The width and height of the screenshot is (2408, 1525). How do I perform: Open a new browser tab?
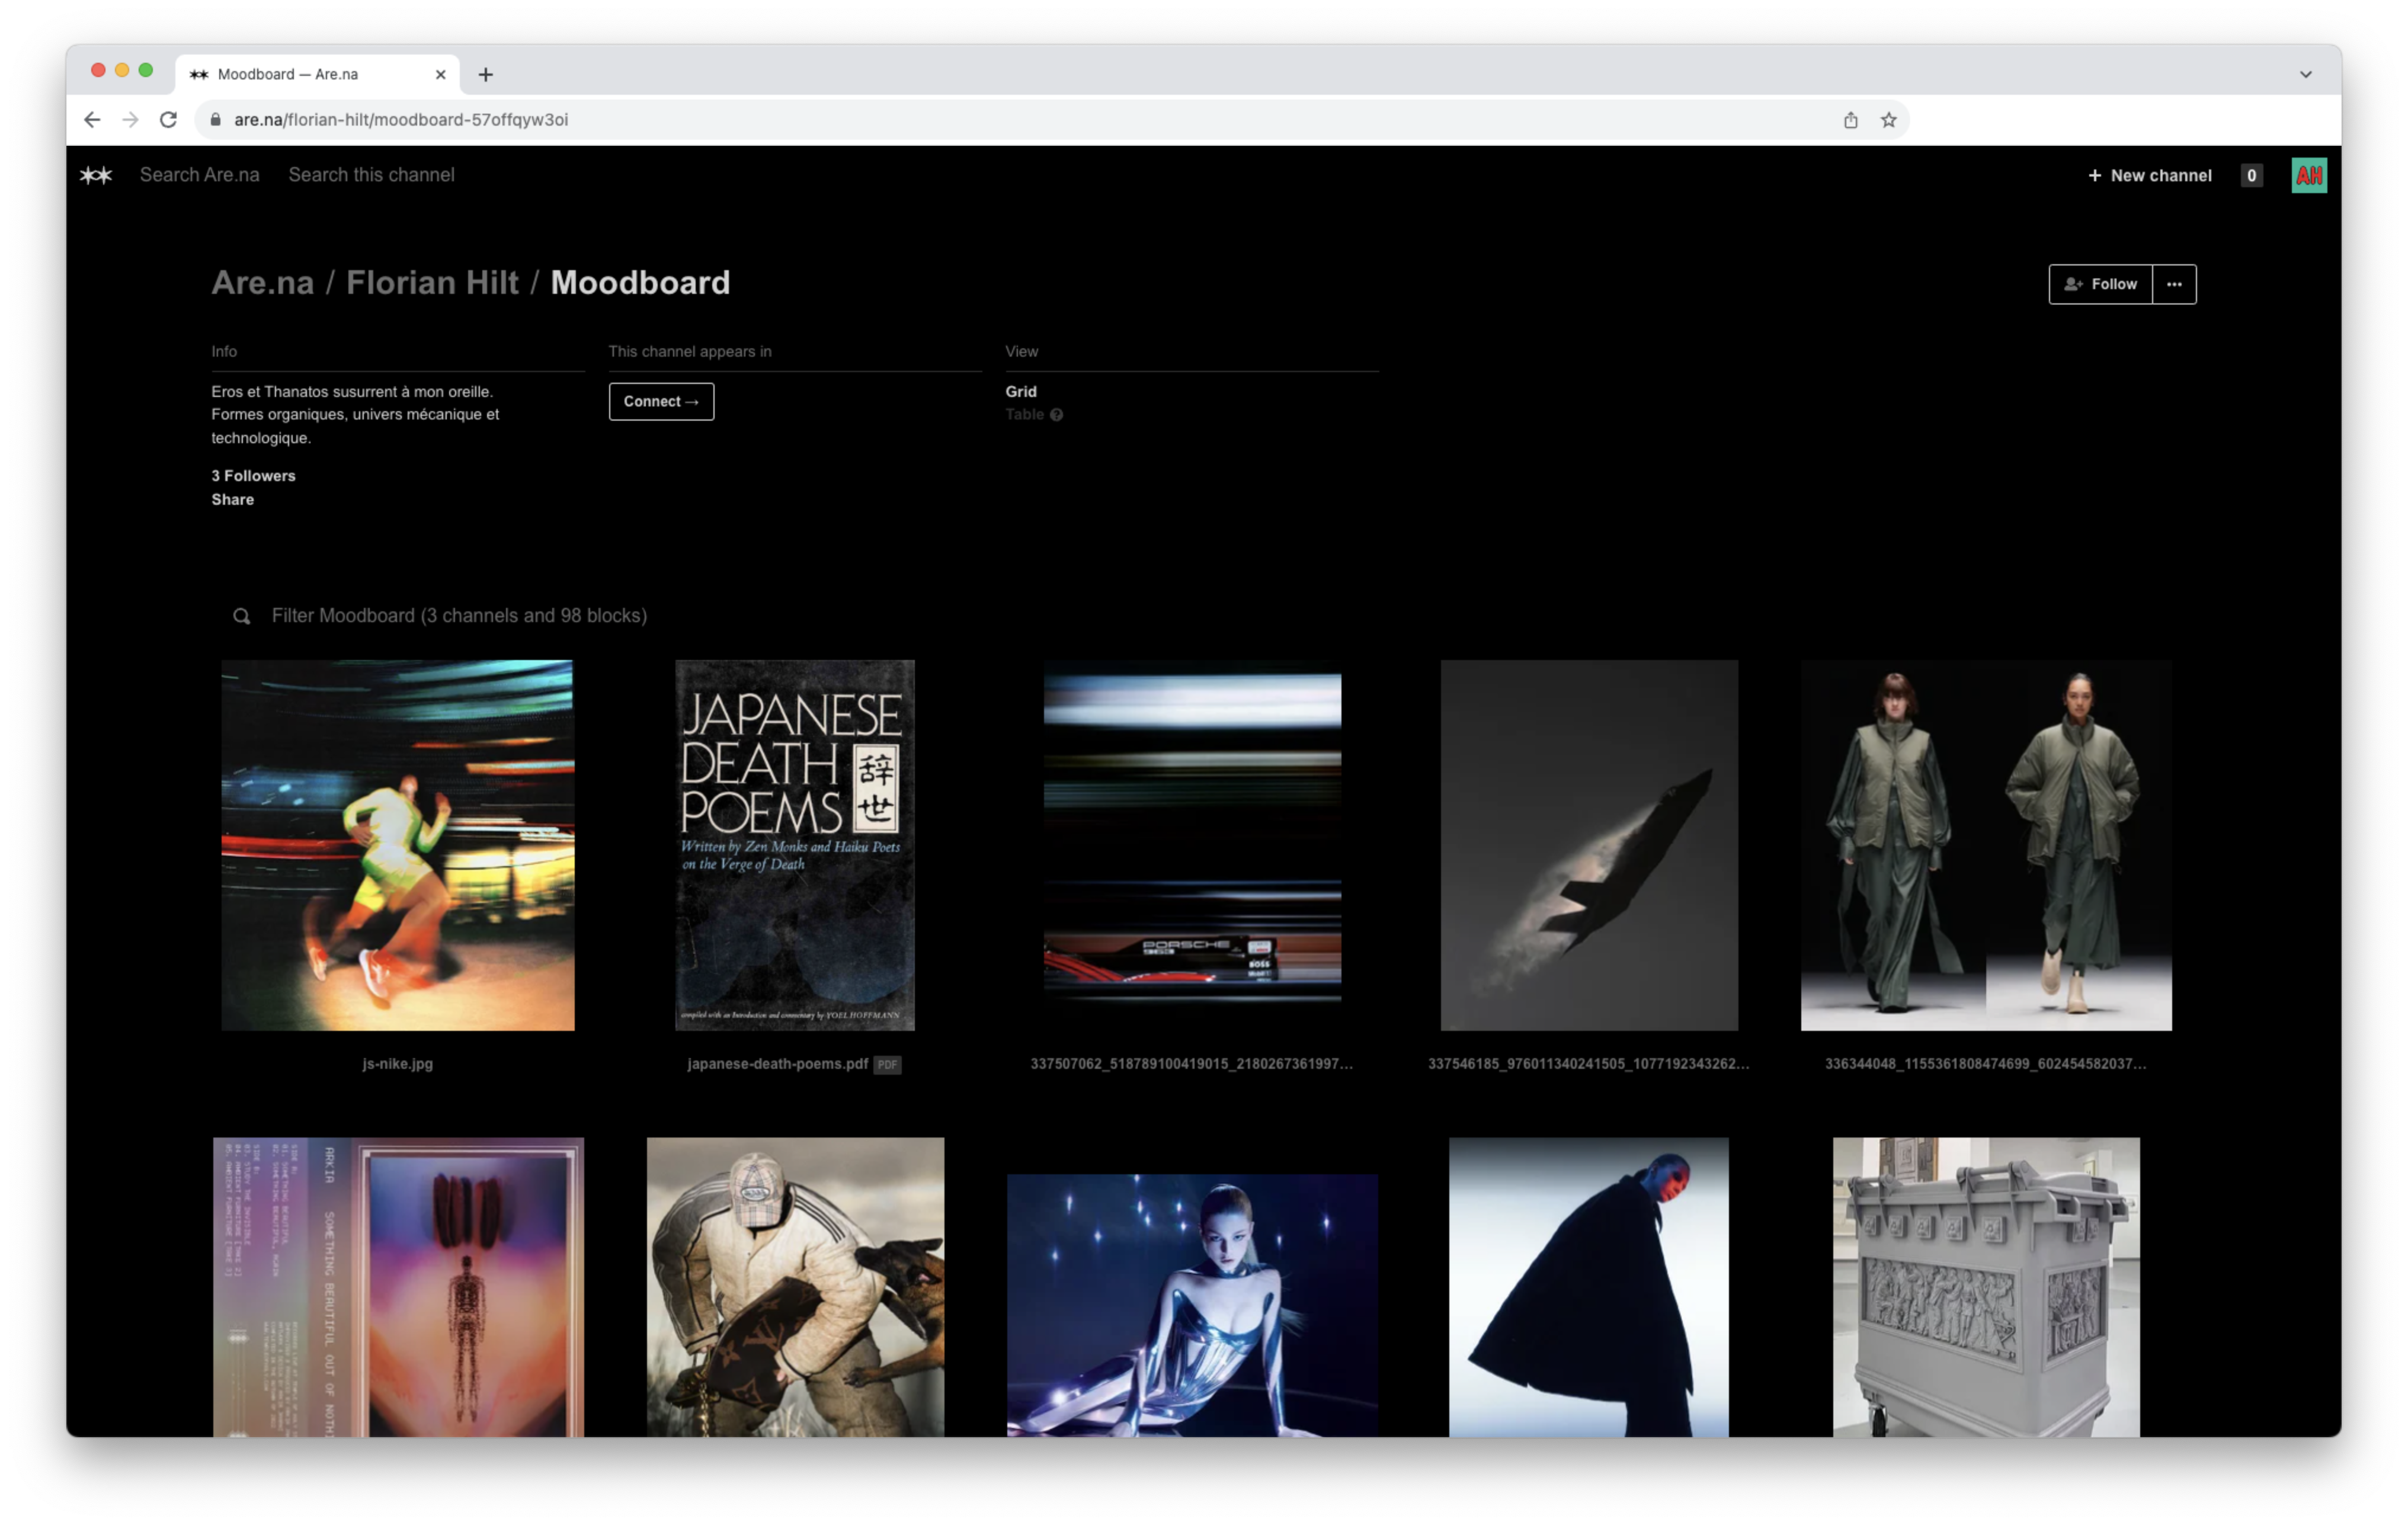[x=486, y=75]
